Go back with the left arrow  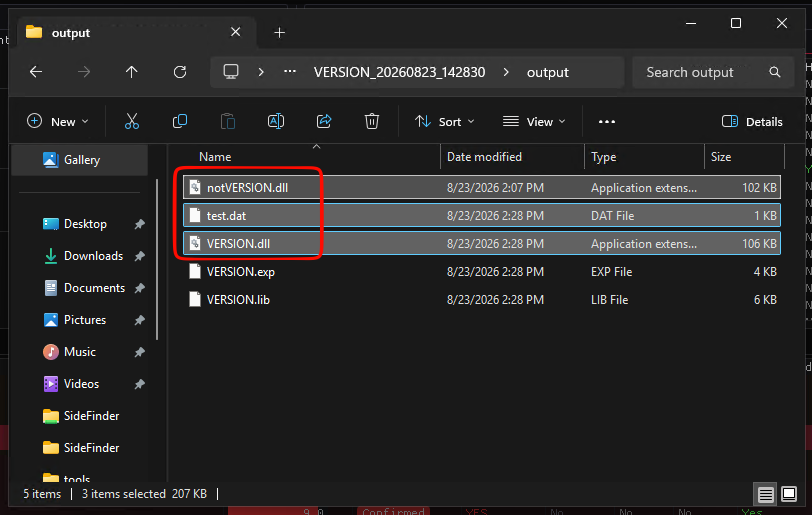(x=36, y=72)
